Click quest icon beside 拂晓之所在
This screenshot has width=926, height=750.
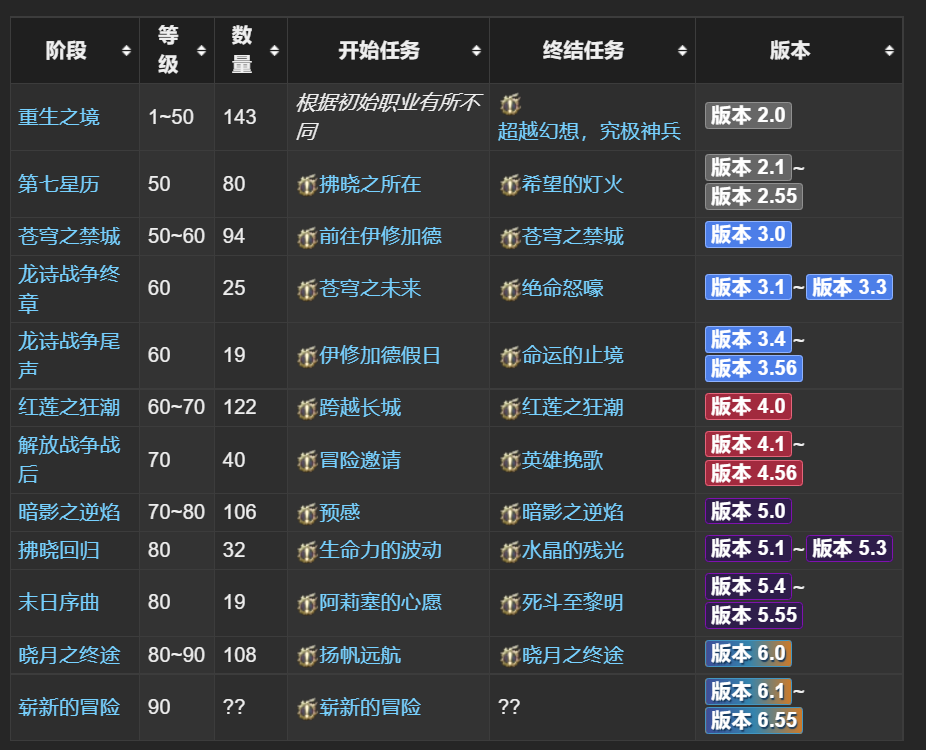pyautogui.click(x=307, y=185)
